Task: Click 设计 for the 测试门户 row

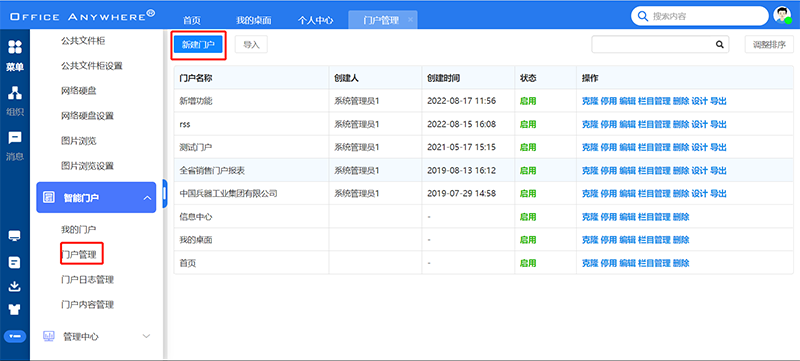Action: pos(699,147)
